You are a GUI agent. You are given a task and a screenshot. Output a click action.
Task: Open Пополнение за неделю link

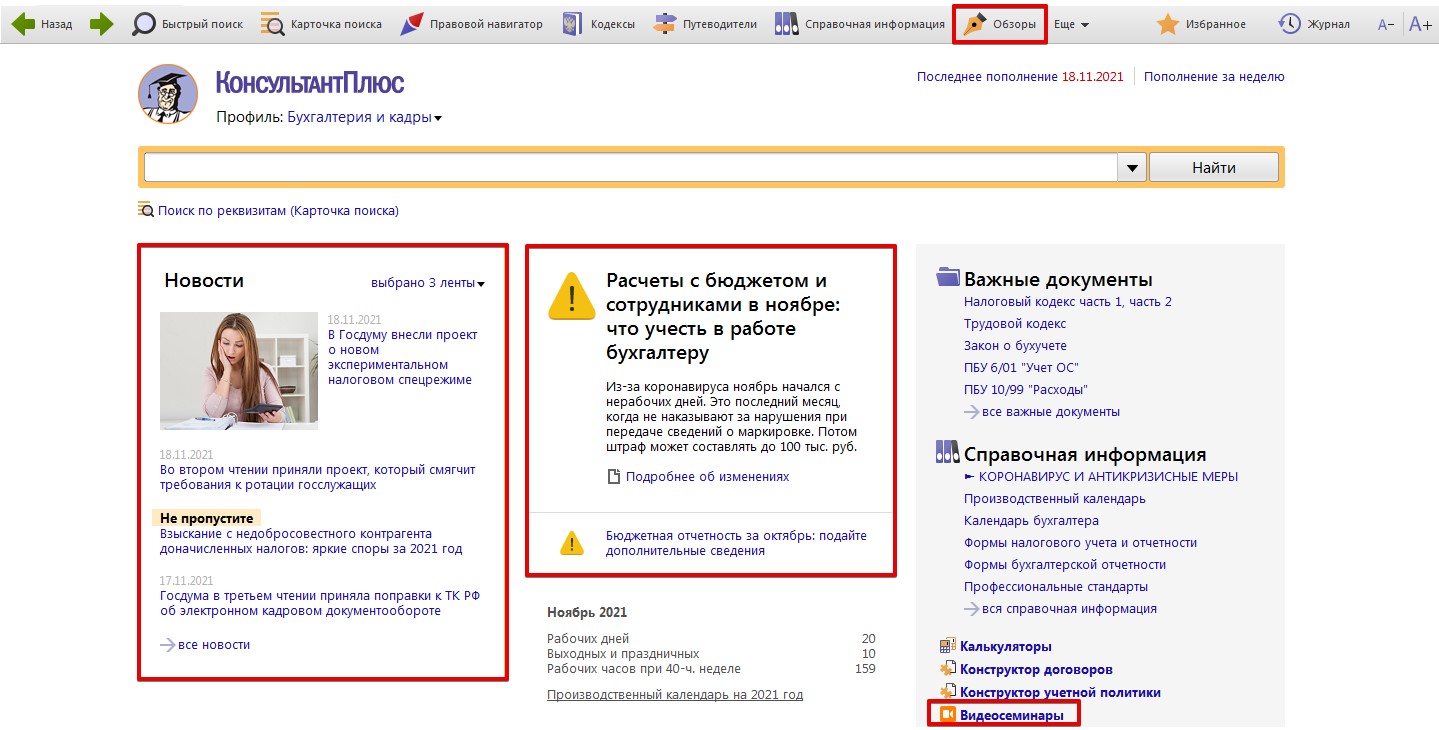click(x=1214, y=76)
